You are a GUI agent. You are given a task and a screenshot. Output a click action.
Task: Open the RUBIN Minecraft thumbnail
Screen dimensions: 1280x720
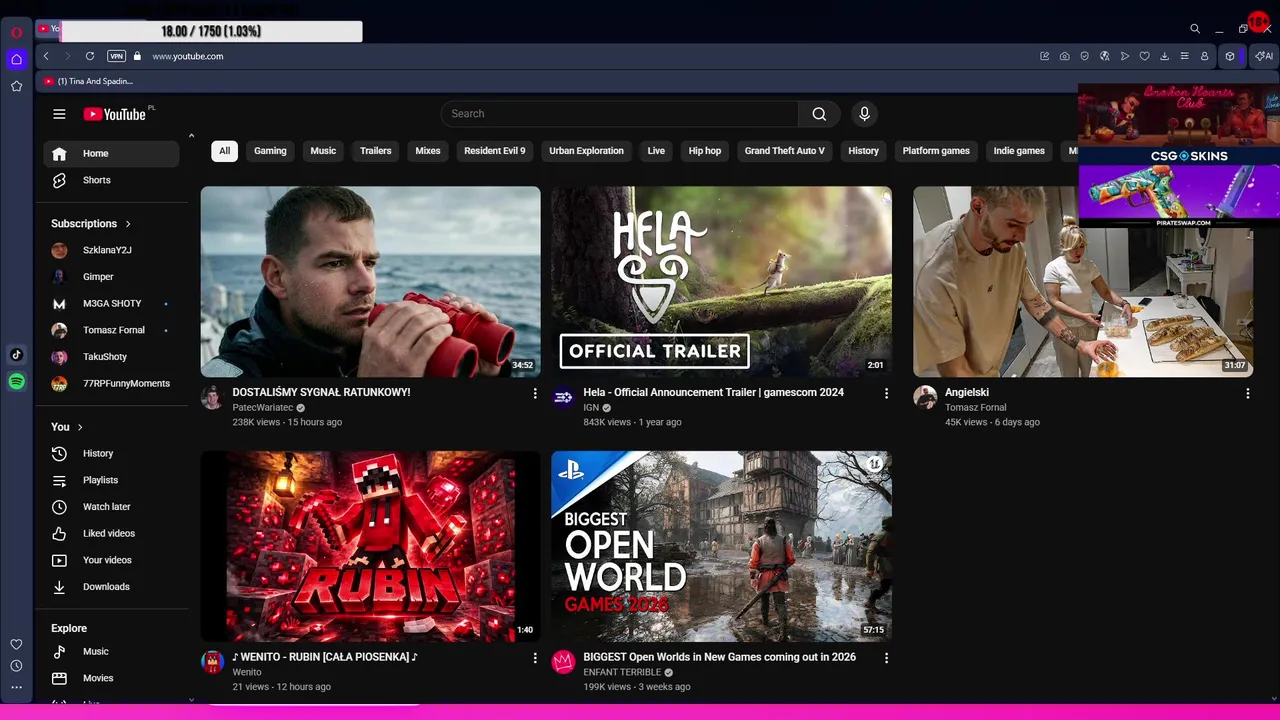(x=370, y=546)
